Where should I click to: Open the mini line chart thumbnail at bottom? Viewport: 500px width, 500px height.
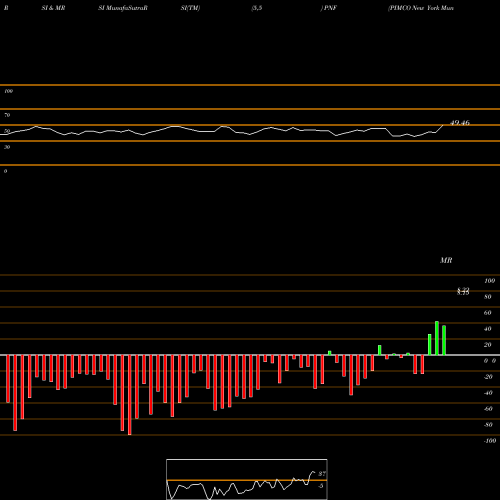pos(247,479)
